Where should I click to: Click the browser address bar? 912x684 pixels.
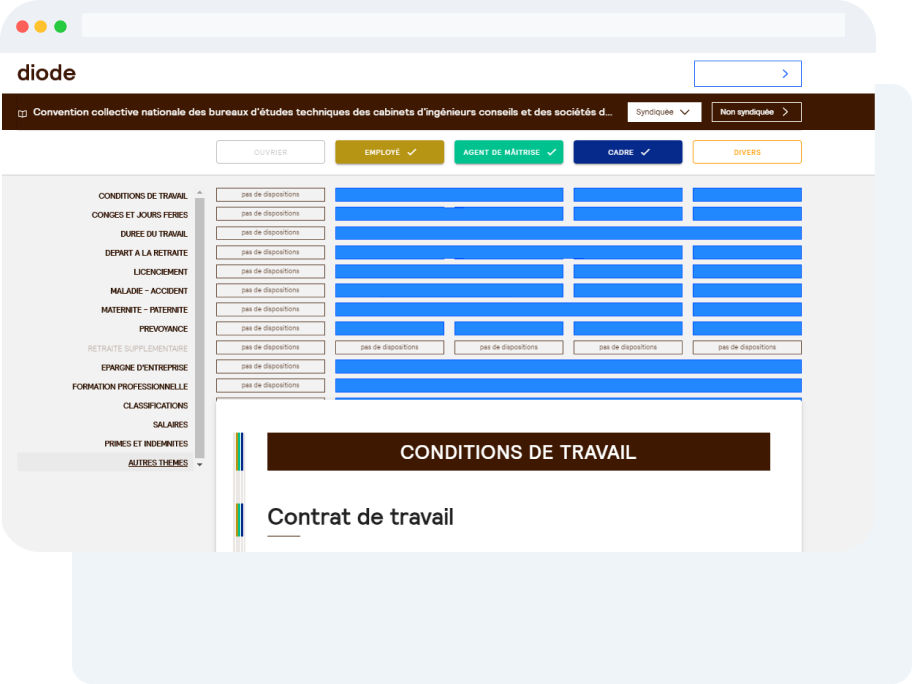(x=463, y=26)
